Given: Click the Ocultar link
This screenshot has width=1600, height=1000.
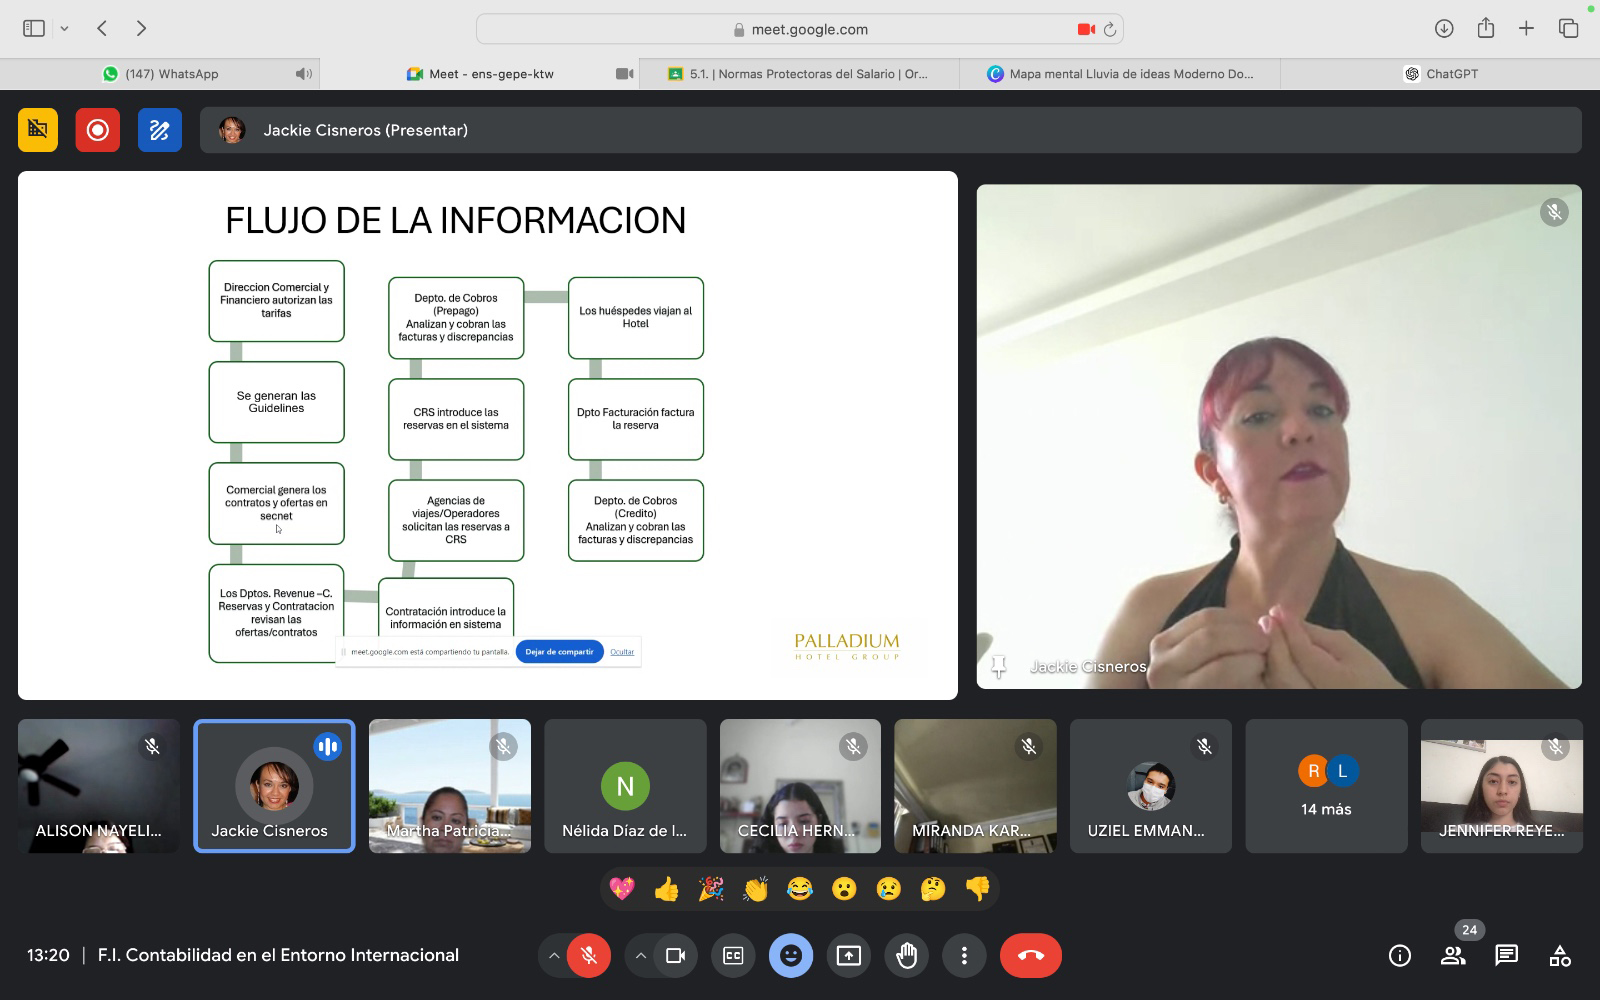Looking at the screenshot, I should (622, 652).
